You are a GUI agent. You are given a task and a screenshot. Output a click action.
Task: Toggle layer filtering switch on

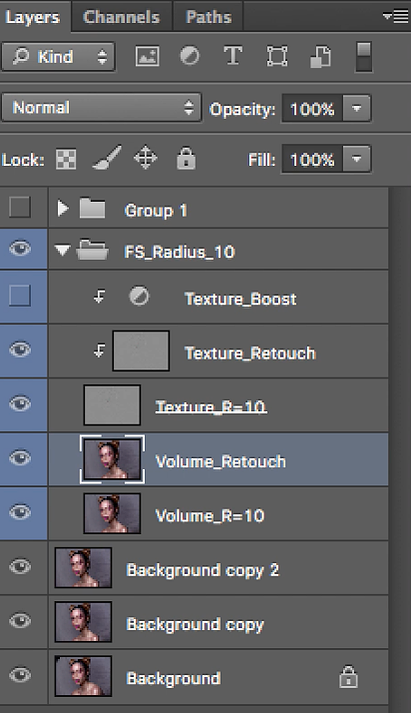[364, 57]
